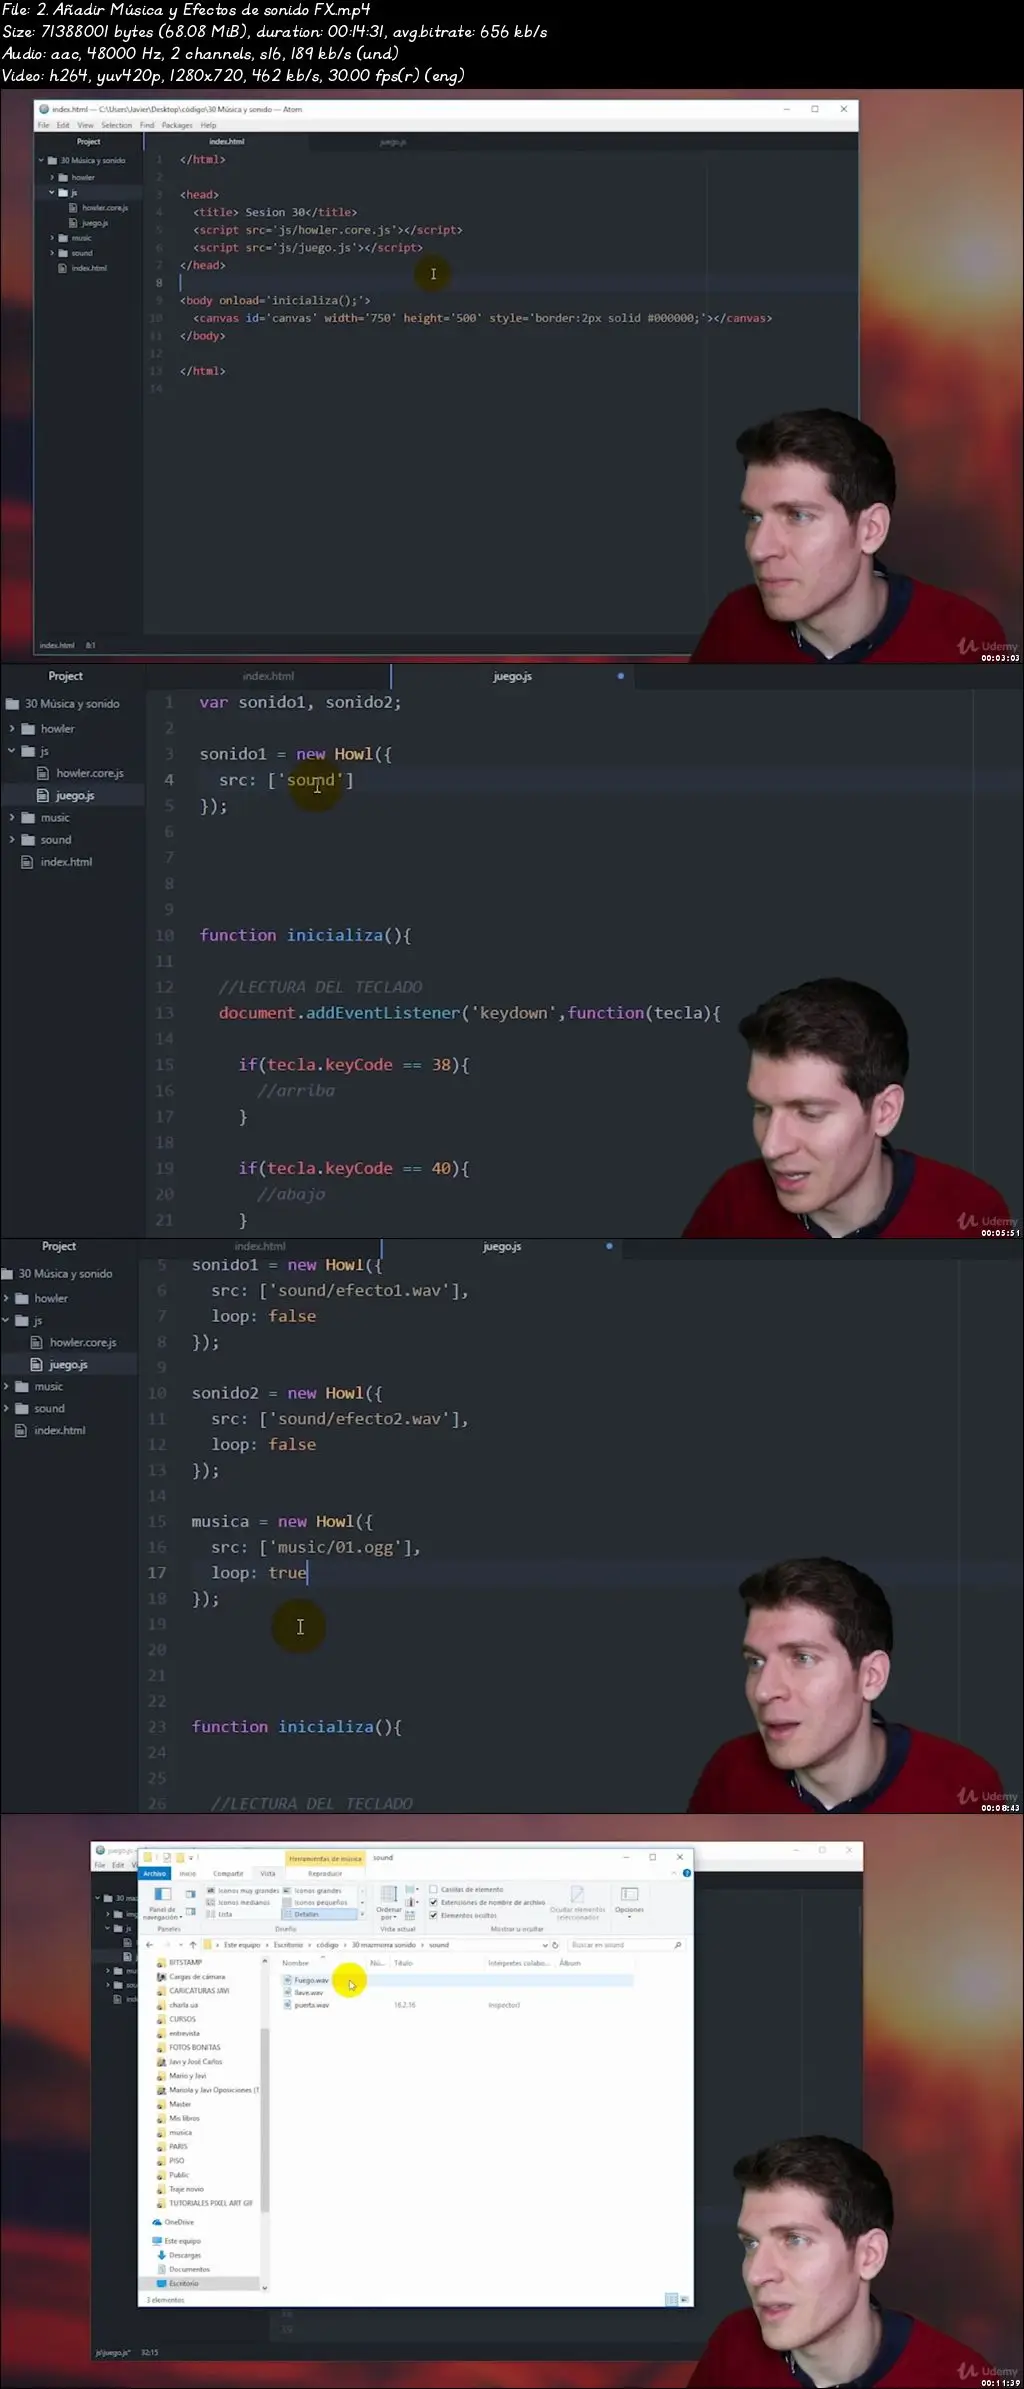Select the musica folder in Explorer's navigation pane
This screenshot has height=2389, width=1024.
pyautogui.click(x=180, y=2132)
